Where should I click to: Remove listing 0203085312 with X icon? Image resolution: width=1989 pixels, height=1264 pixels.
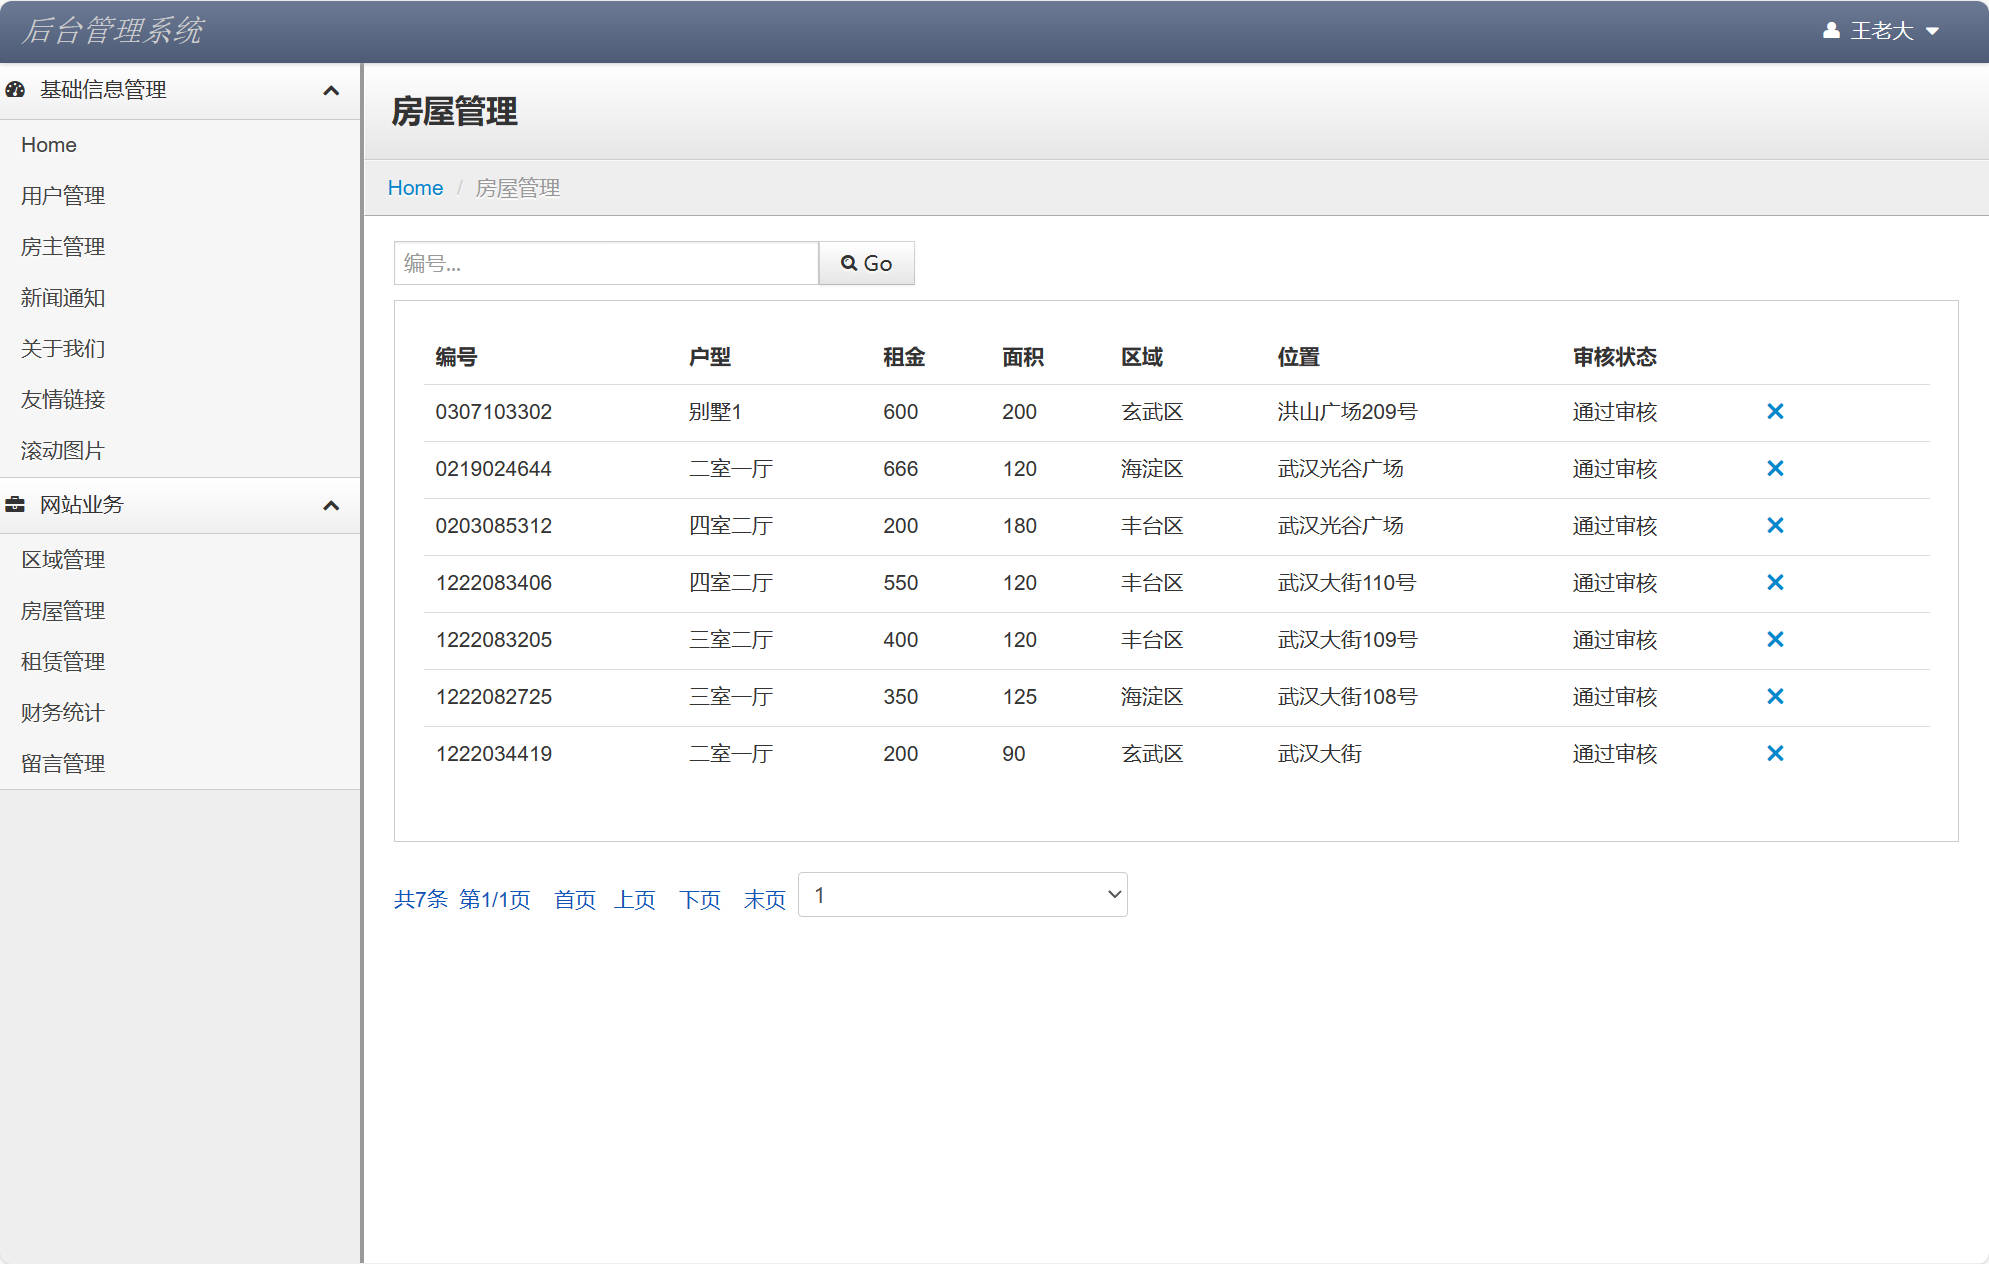point(1775,526)
